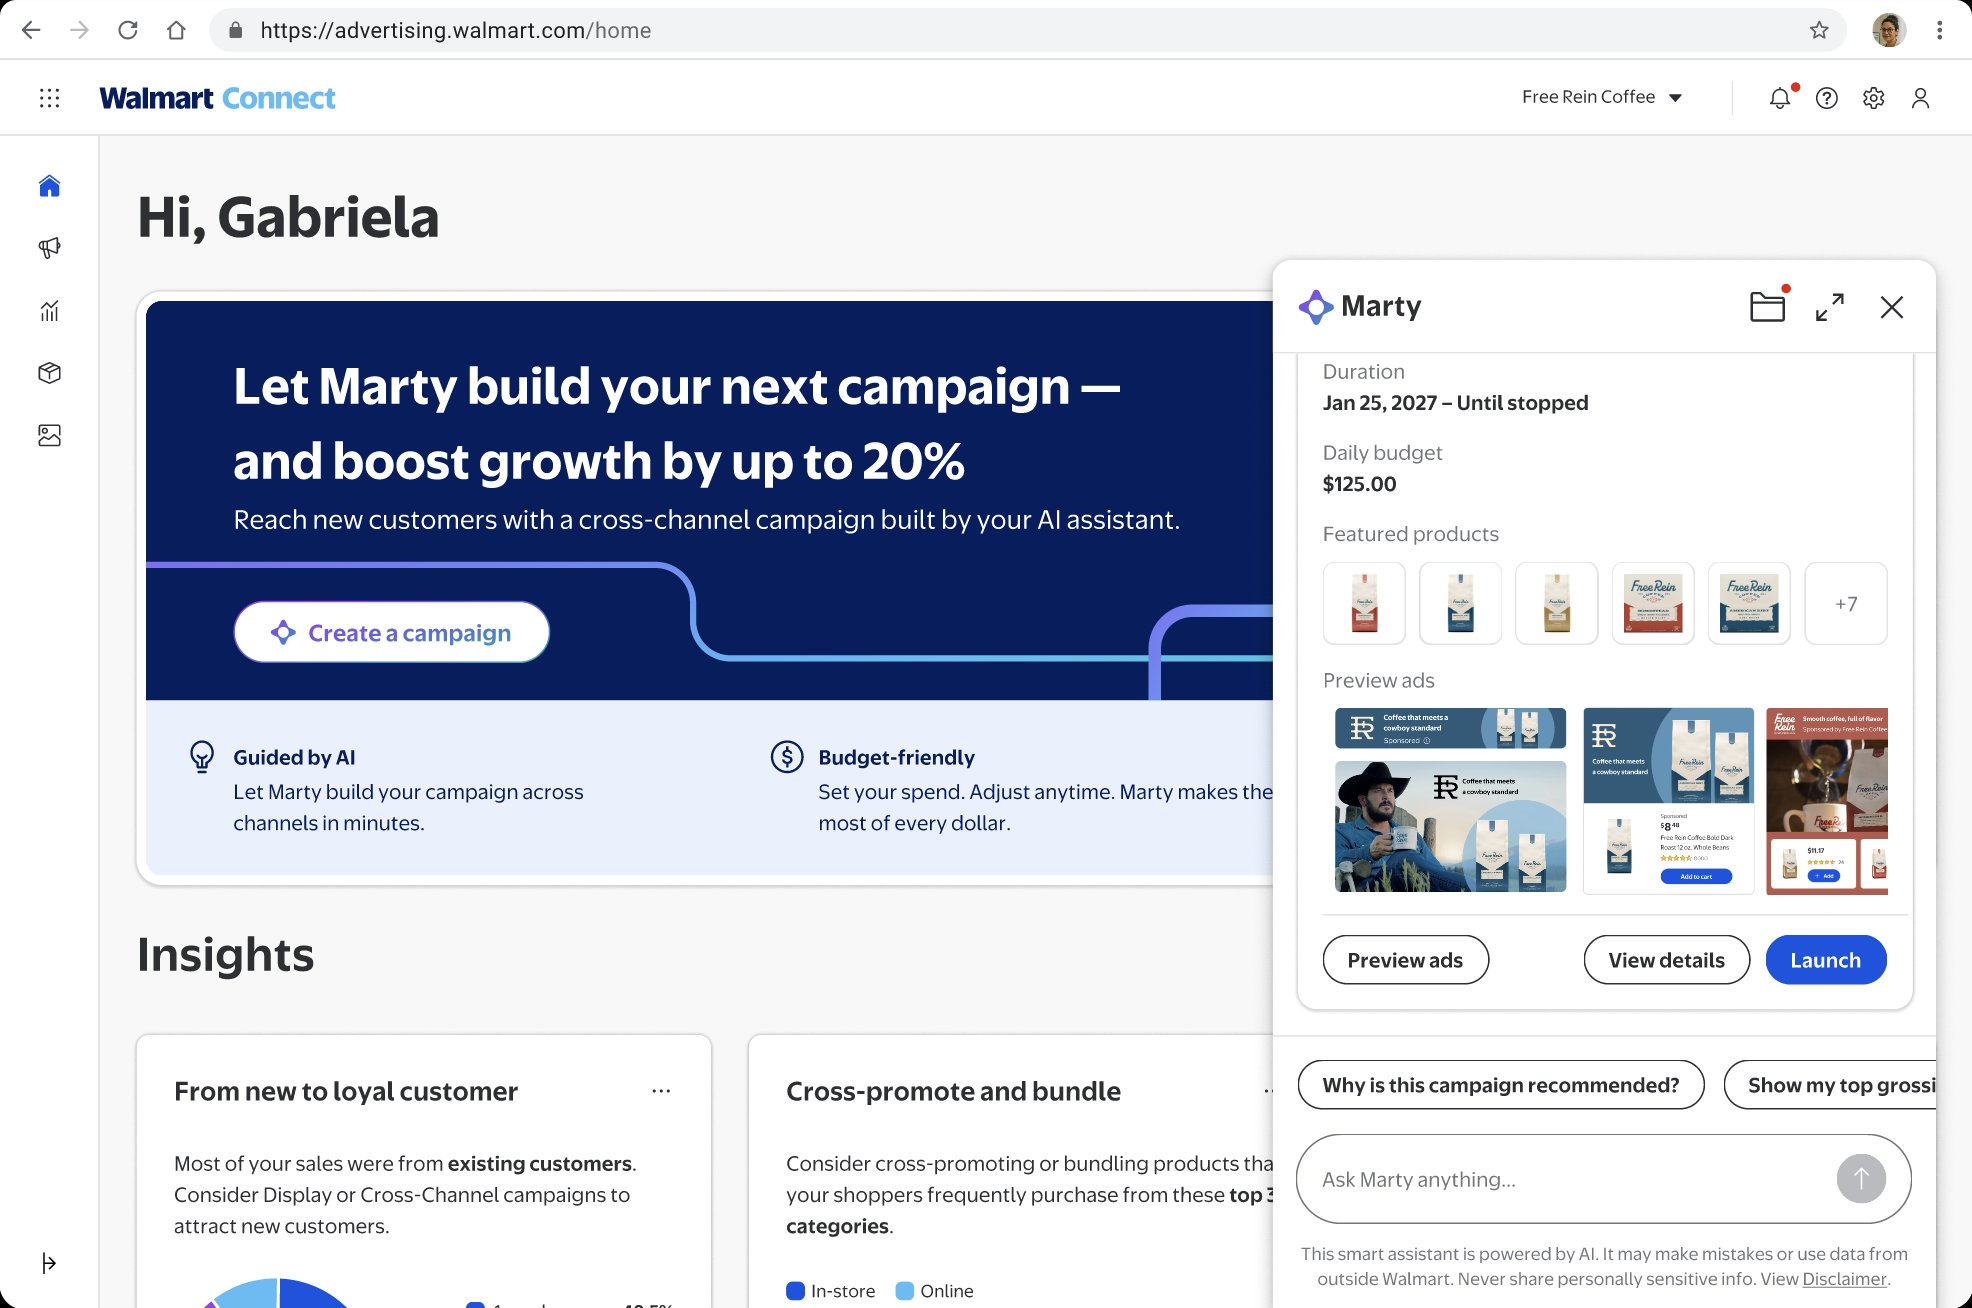The width and height of the screenshot is (1972, 1308).
Task: Click the View details button
Action: 1666,960
